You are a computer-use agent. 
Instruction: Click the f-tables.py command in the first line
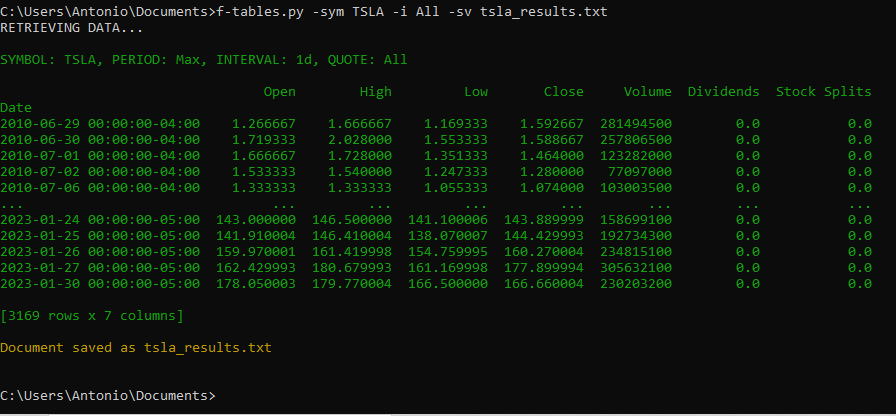[250, 11]
